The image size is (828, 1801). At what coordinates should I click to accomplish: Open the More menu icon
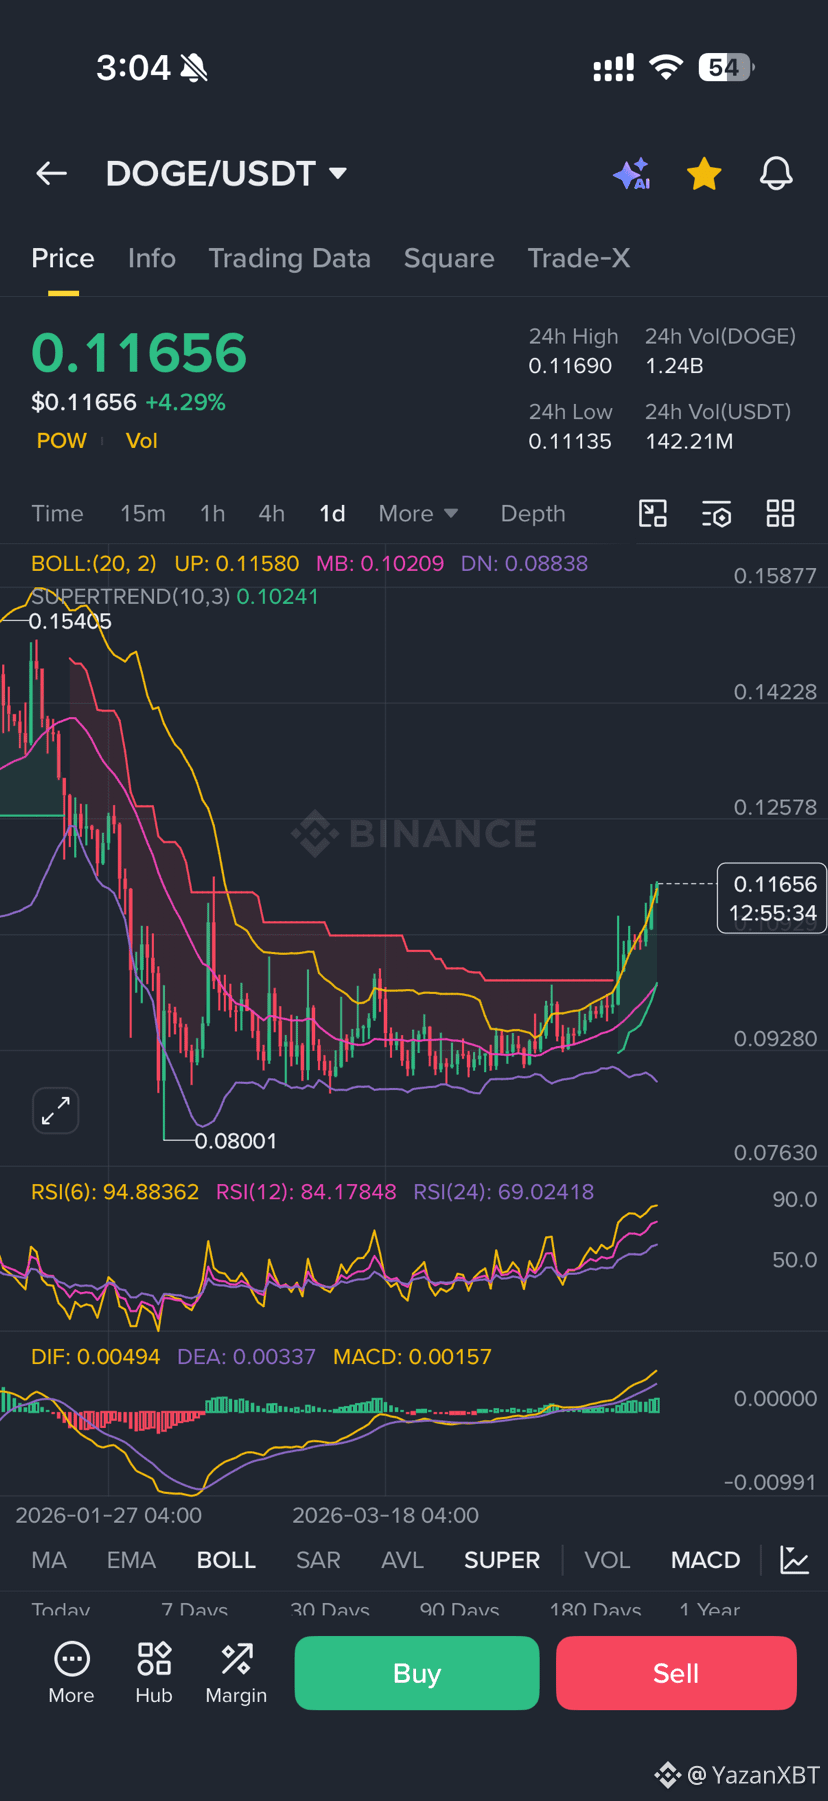click(71, 1673)
